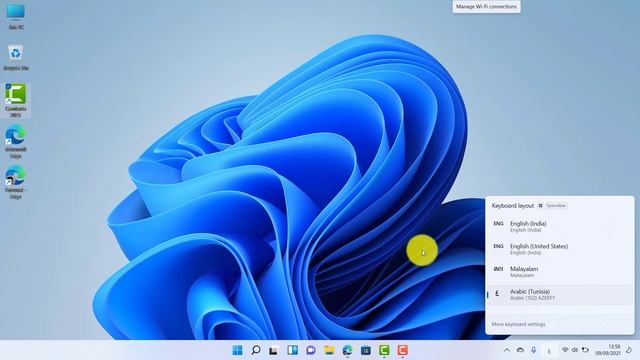Select the bottom Edge profile shortcut
Screen dimensions: 640x360
(x=16, y=182)
